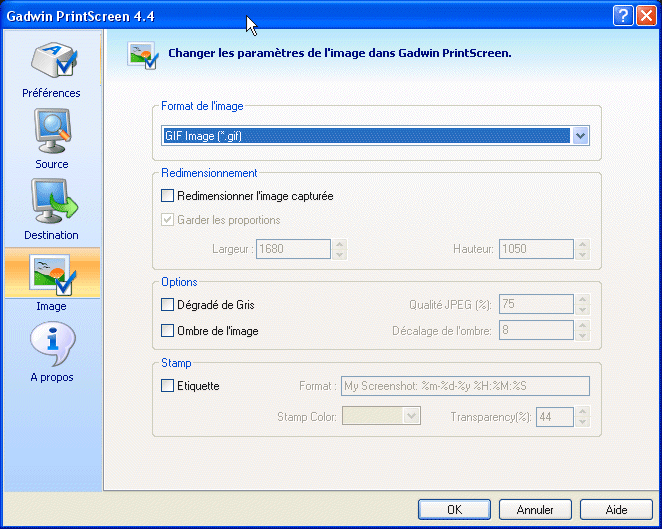
Task: Confirm settings with the OK button
Action: click(454, 510)
